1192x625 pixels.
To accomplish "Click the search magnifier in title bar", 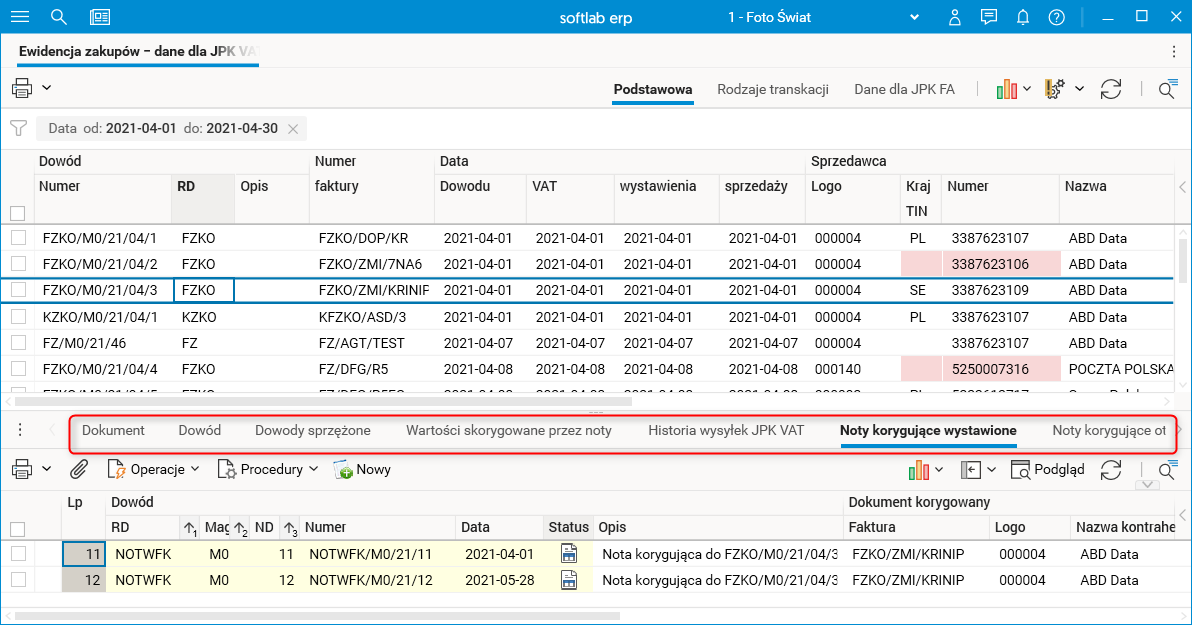I will pyautogui.click(x=59, y=17).
